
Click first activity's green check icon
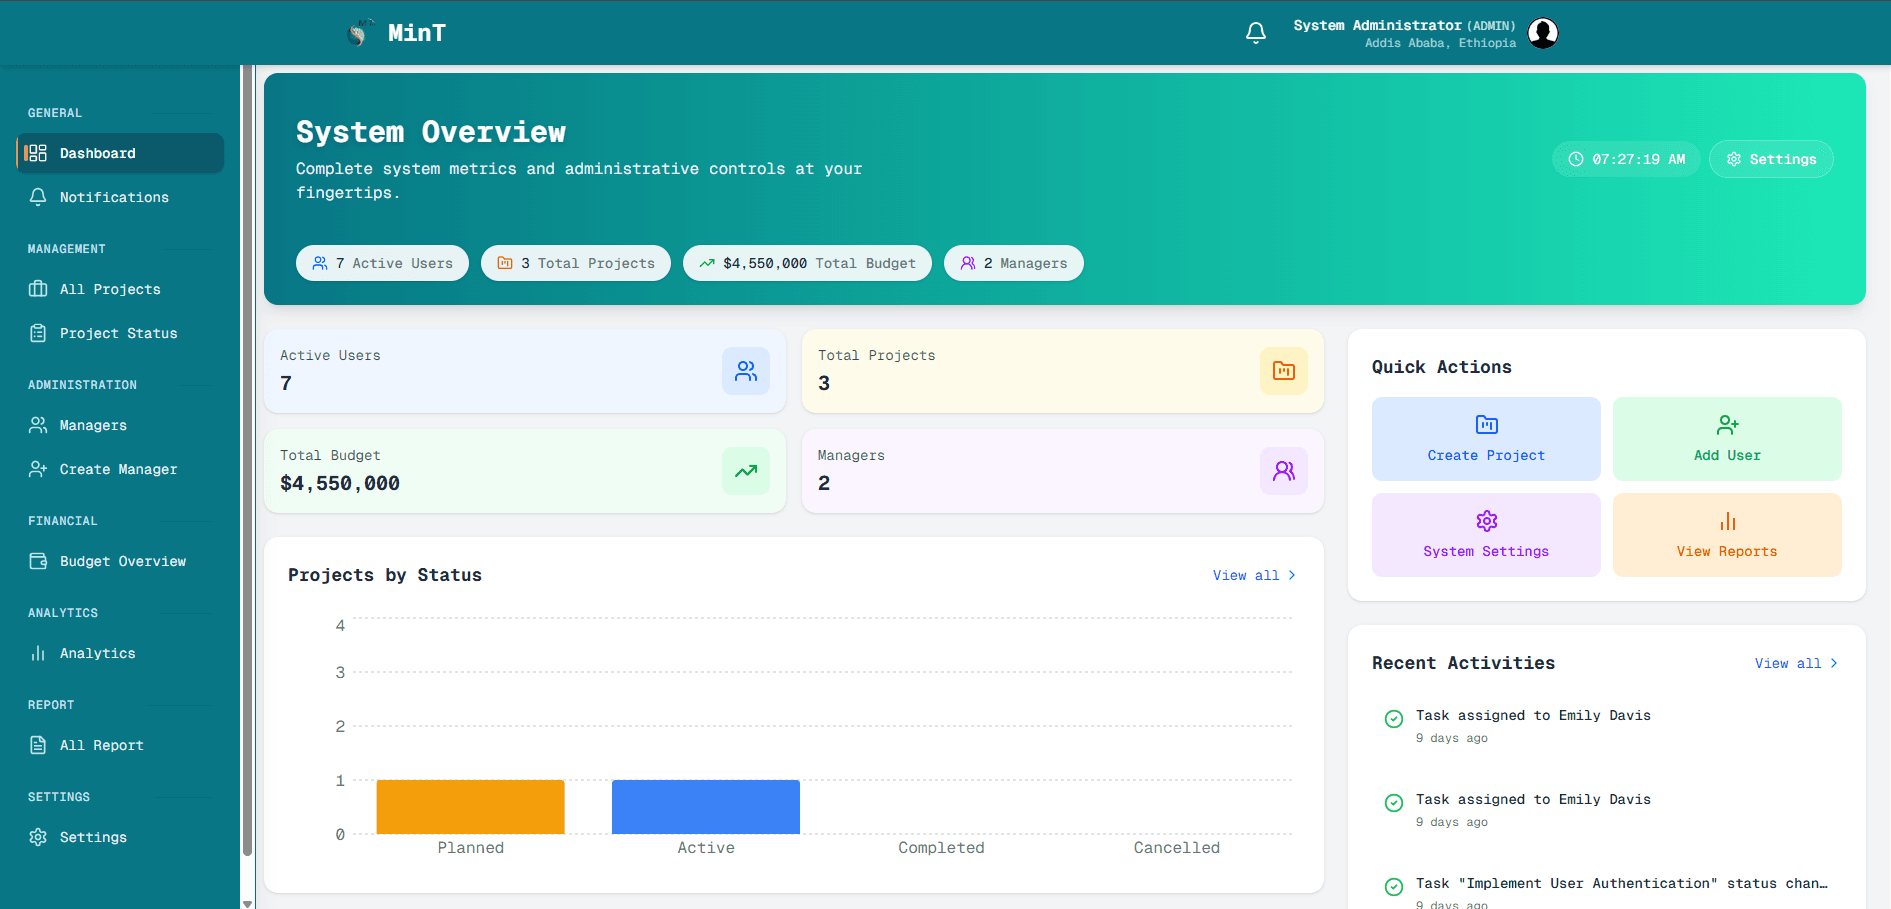(1393, 719)
